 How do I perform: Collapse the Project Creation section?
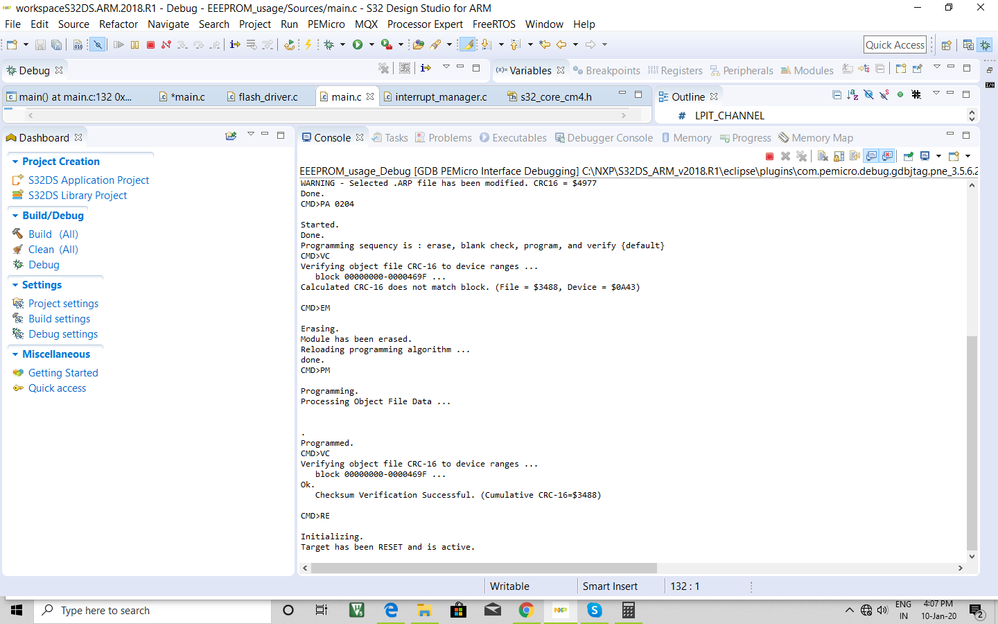pyautogui.click(x=15, y=162)
